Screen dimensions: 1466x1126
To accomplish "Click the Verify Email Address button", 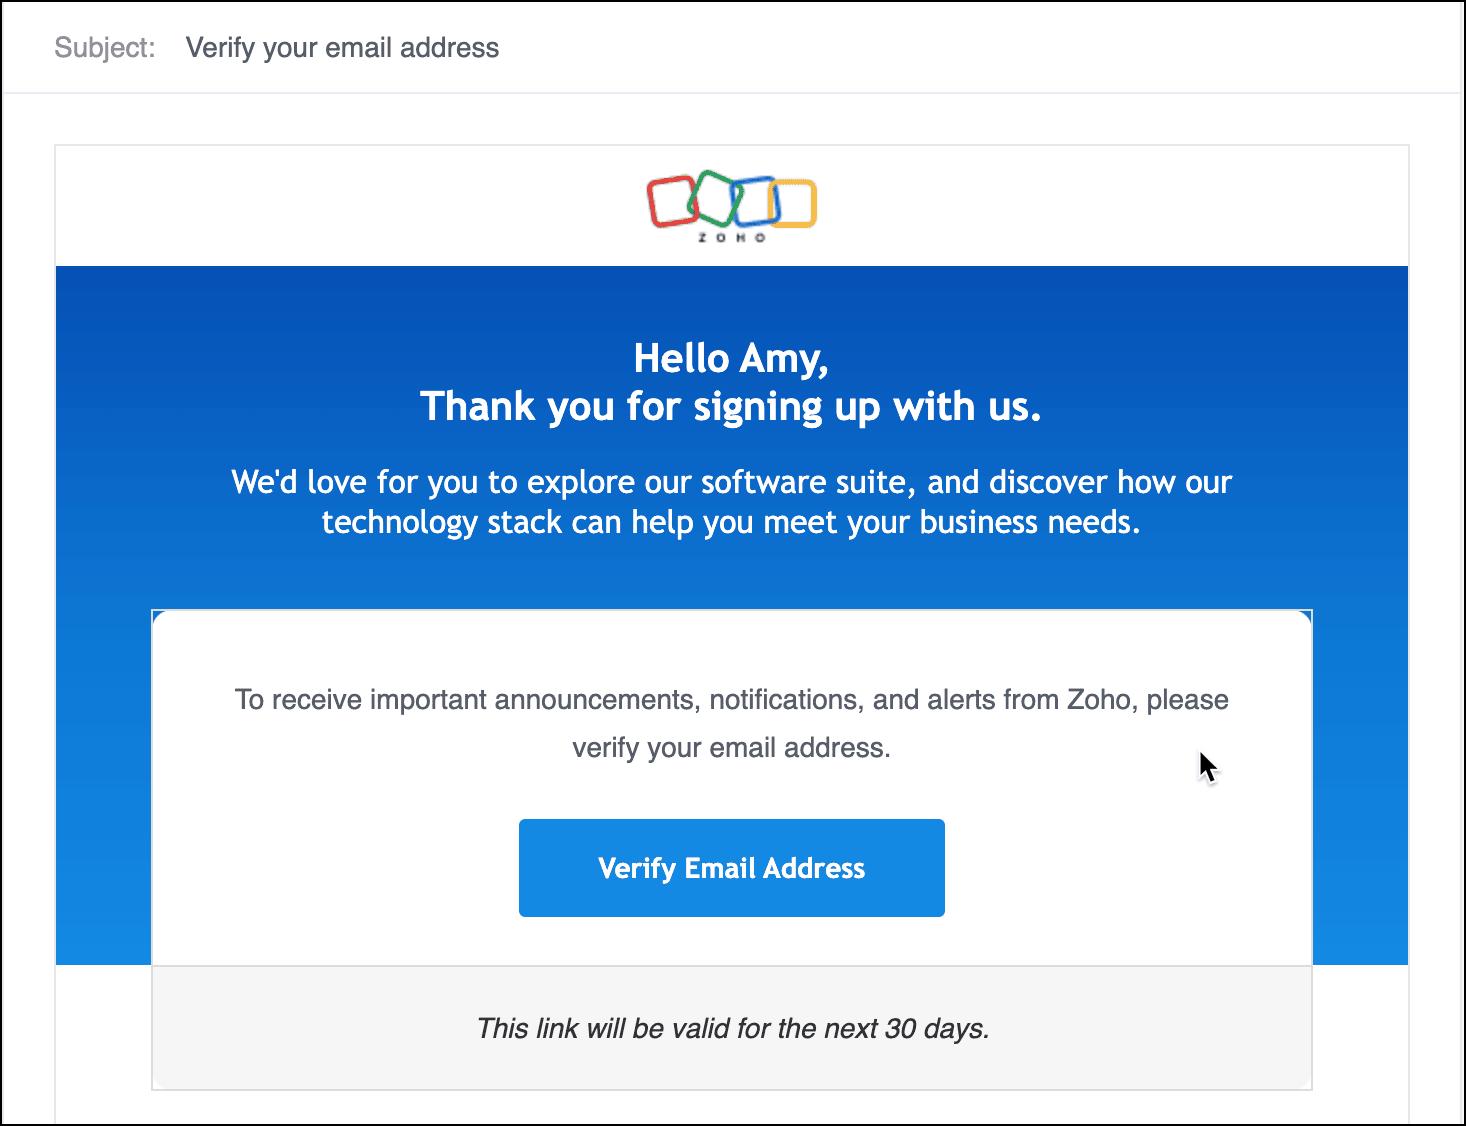I will pyautogui.click(x=731, y=868).
